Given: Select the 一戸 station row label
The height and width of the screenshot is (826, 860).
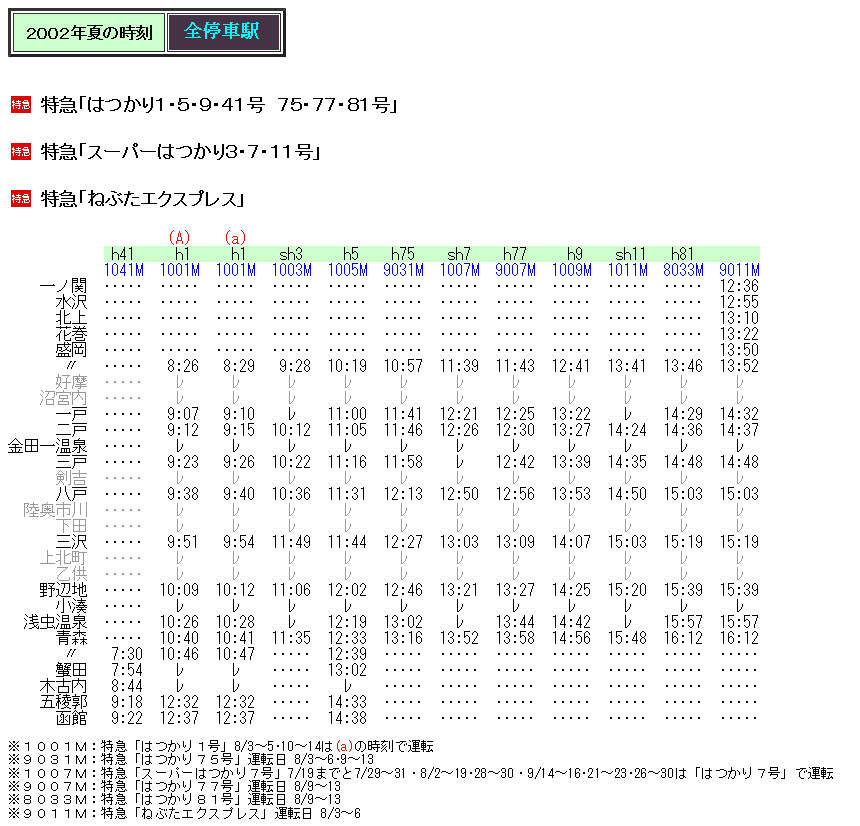Looking at the screenshot, I should pos(71,414).
